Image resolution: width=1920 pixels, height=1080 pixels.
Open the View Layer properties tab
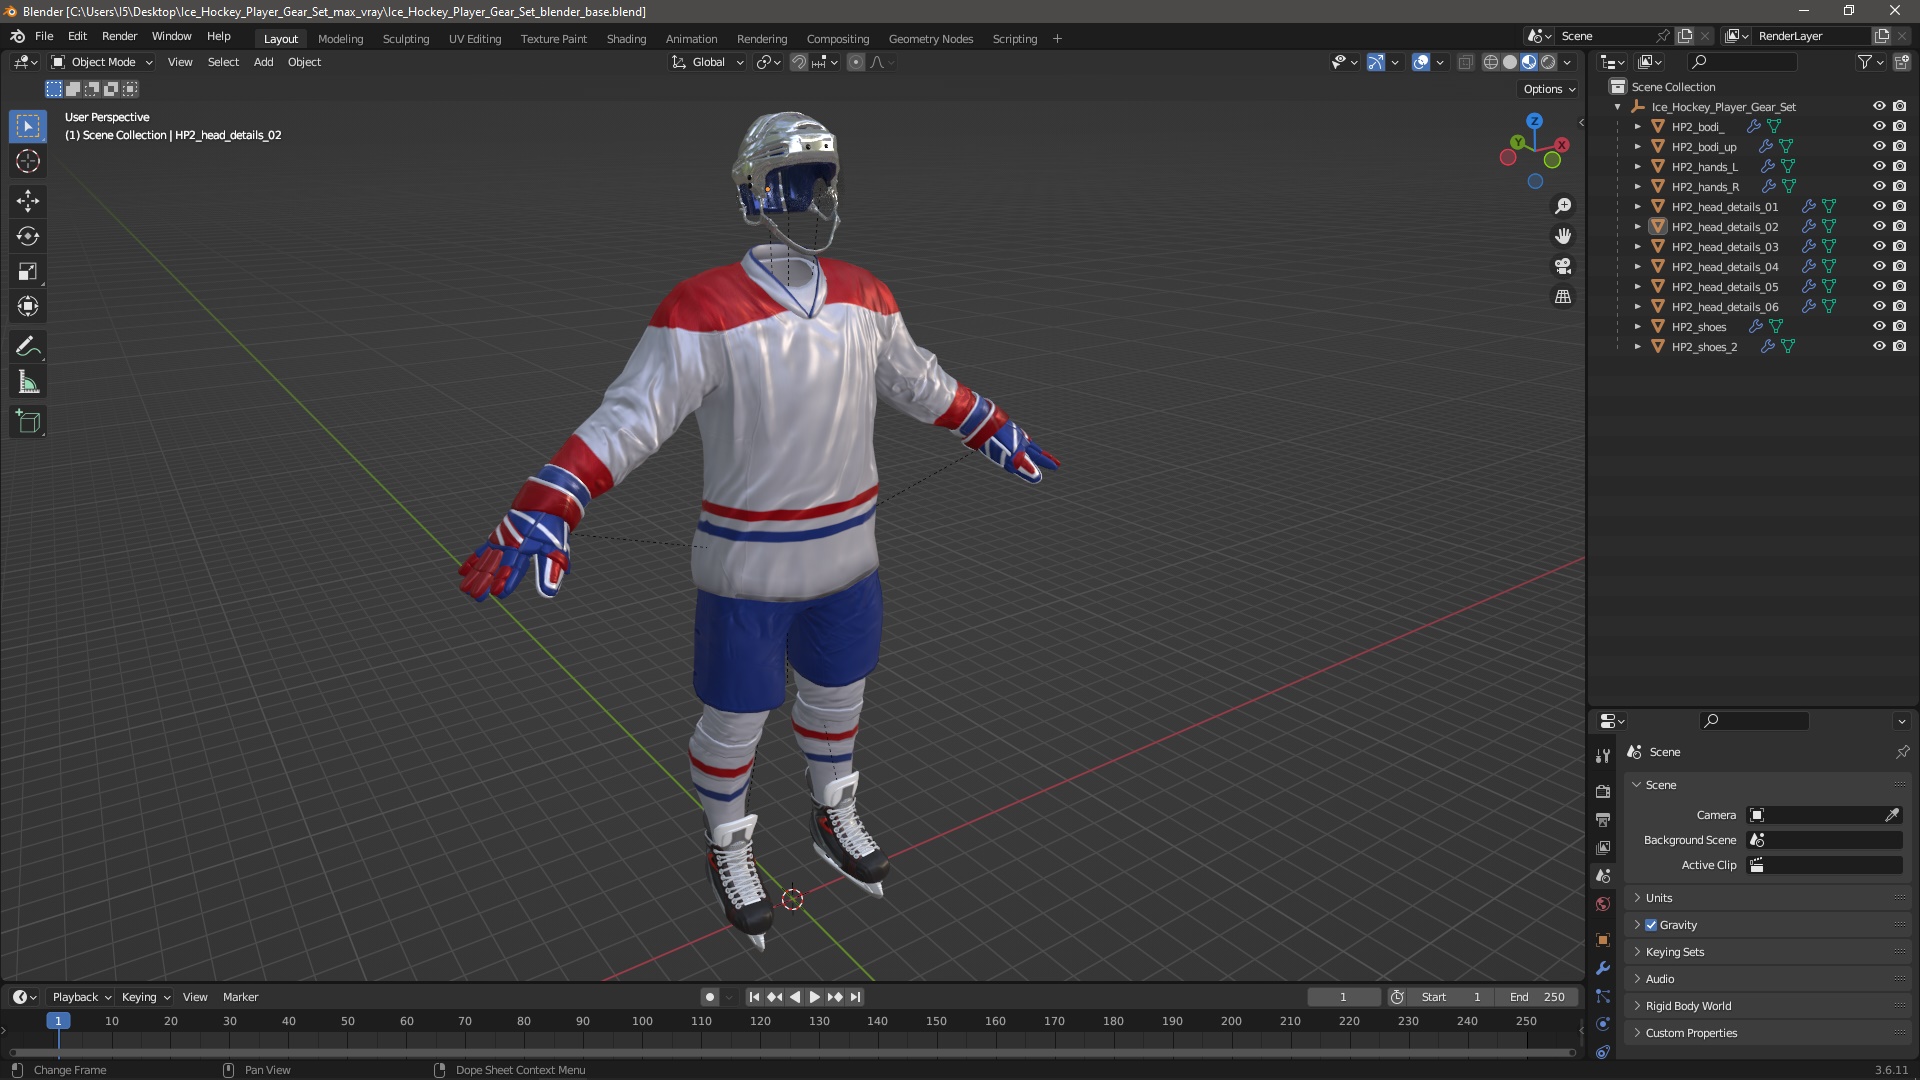point(1603,848)
